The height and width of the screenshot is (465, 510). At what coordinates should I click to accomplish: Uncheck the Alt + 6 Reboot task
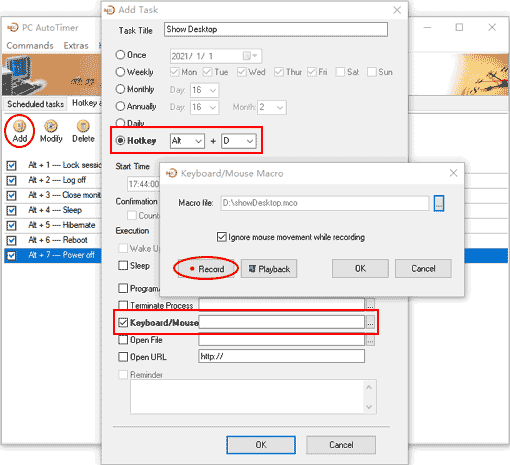coord(11,240)
